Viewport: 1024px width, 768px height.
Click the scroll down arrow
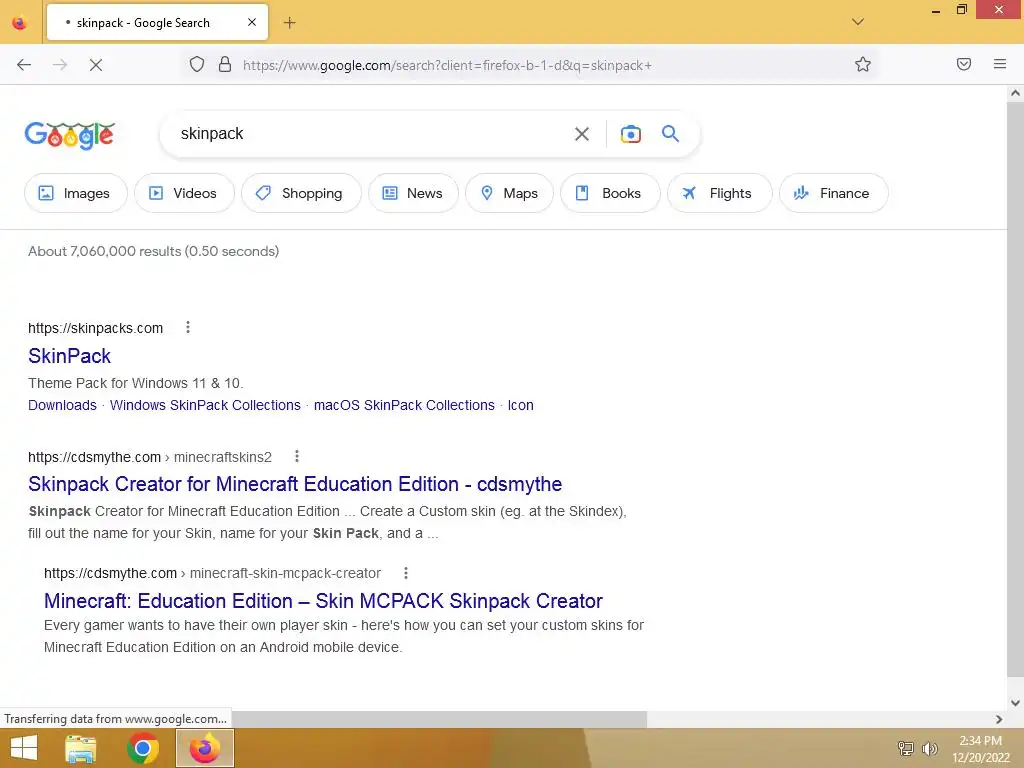point(1015,703)
